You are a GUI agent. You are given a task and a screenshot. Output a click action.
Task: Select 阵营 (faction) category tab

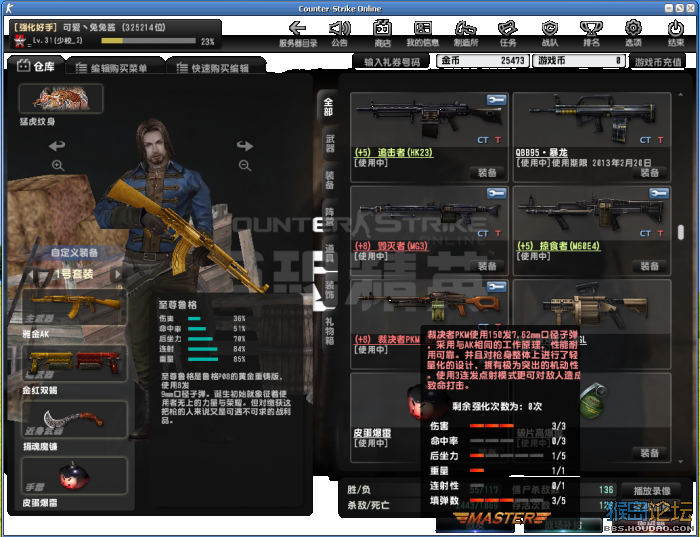[x=329, y=217]
